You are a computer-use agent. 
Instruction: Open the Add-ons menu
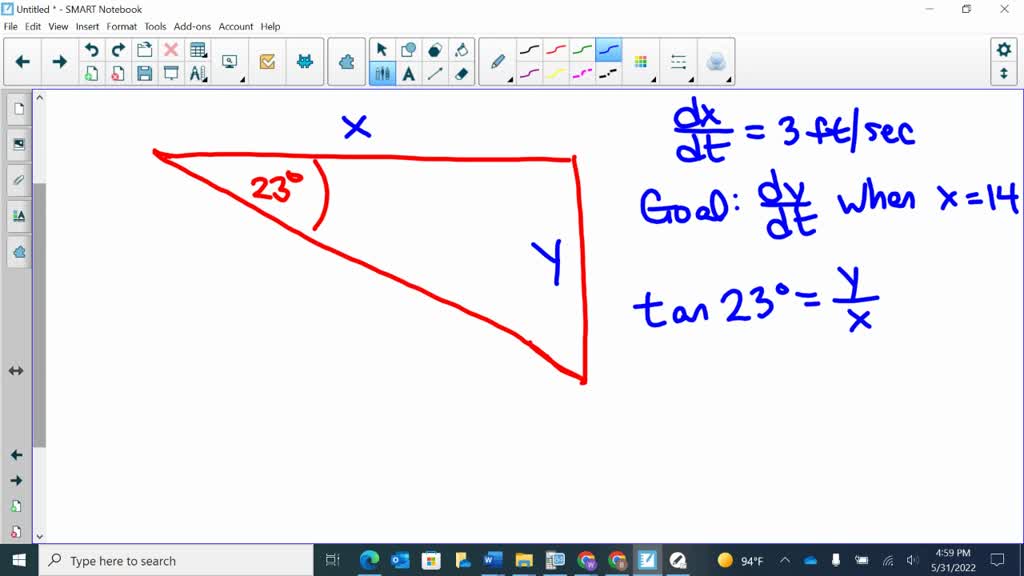click(x=192, y=27)
